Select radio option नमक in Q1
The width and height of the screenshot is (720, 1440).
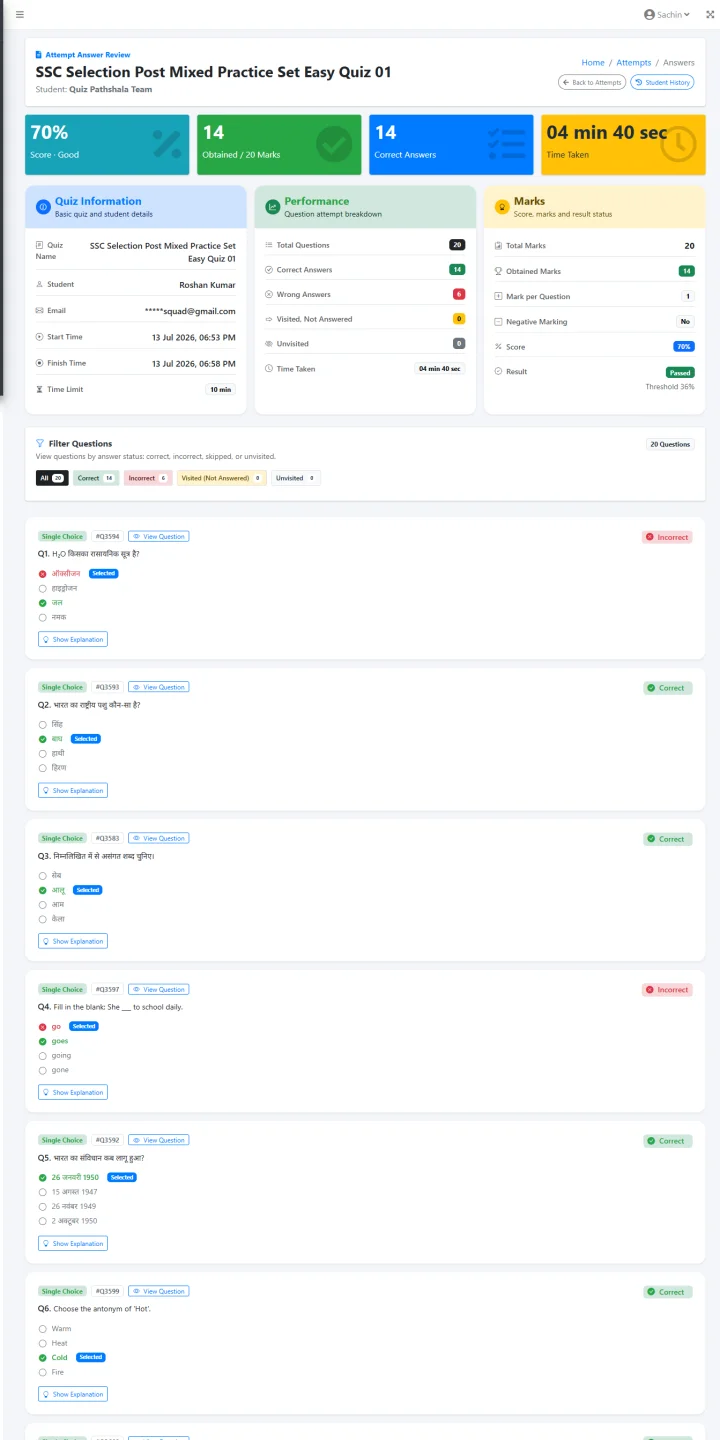(42, 617)
